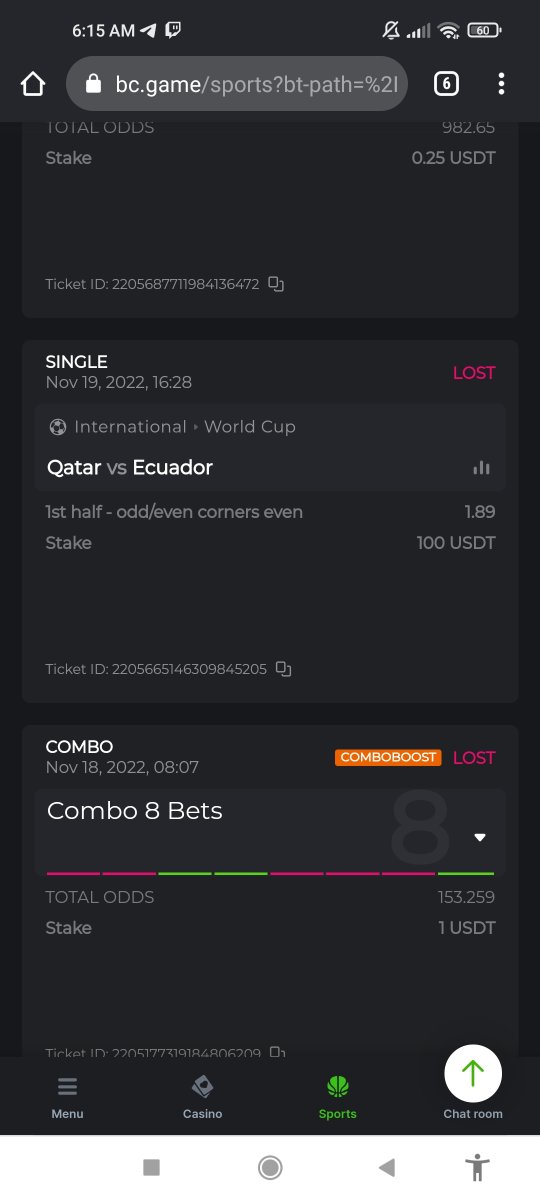Tap the Android accessibility button
Screen dimensions: 540x1200
click(x=478, y=1167)
